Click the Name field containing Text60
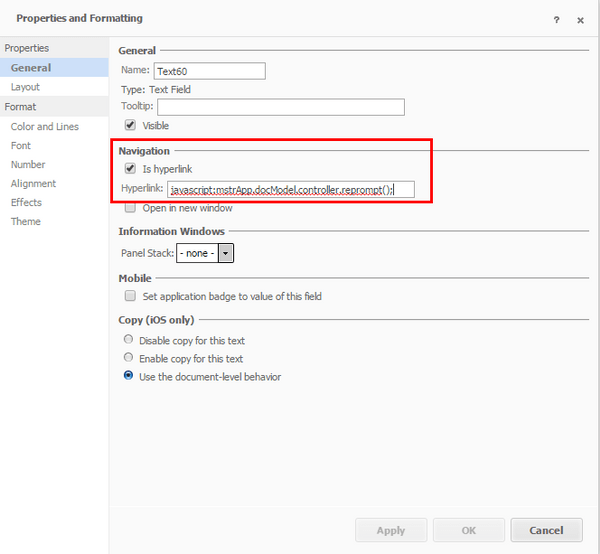 pos(209,71)
